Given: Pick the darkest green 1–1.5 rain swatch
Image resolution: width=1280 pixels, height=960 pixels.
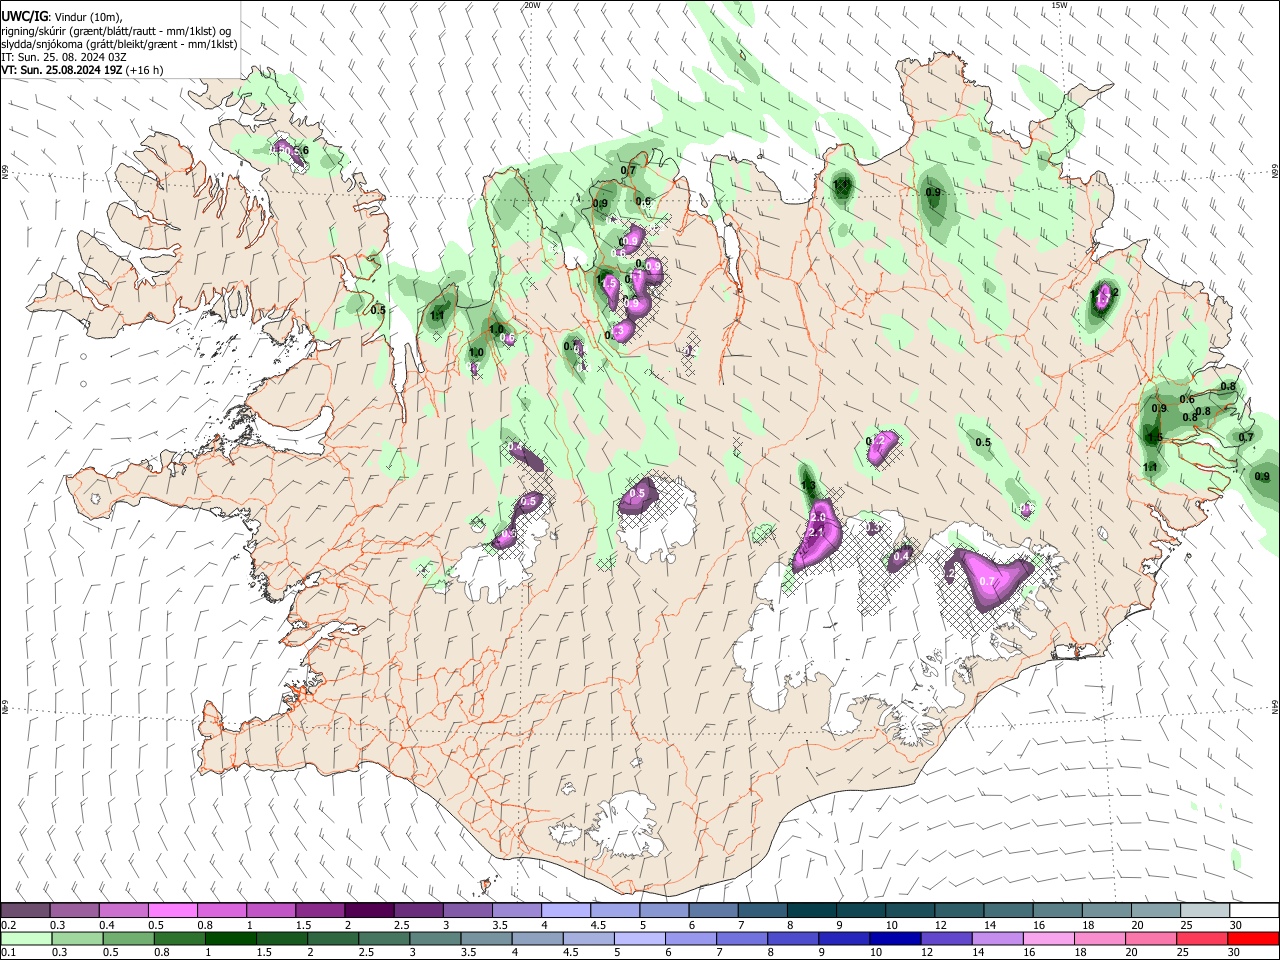Looking at the screenshot, I should tap(230, 938).
